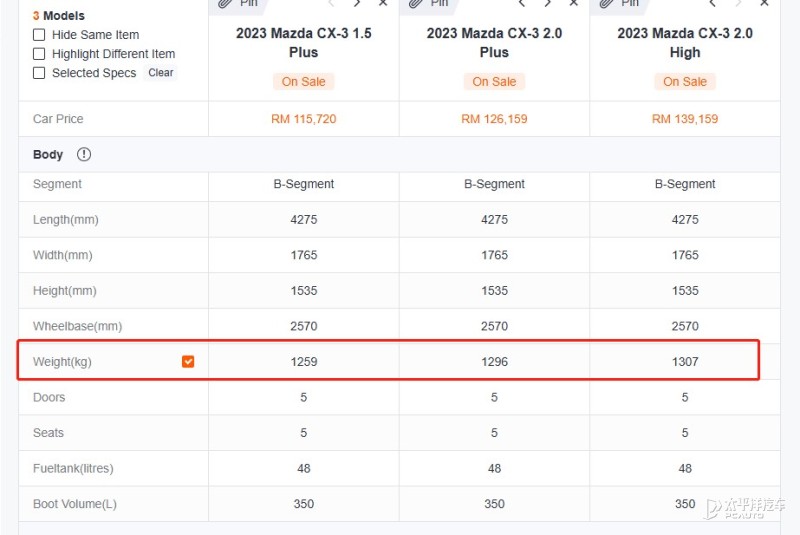This screenshot has height=535, width=800.
Task: Select the Wheelbase(mm) row label
Action: 78,326
